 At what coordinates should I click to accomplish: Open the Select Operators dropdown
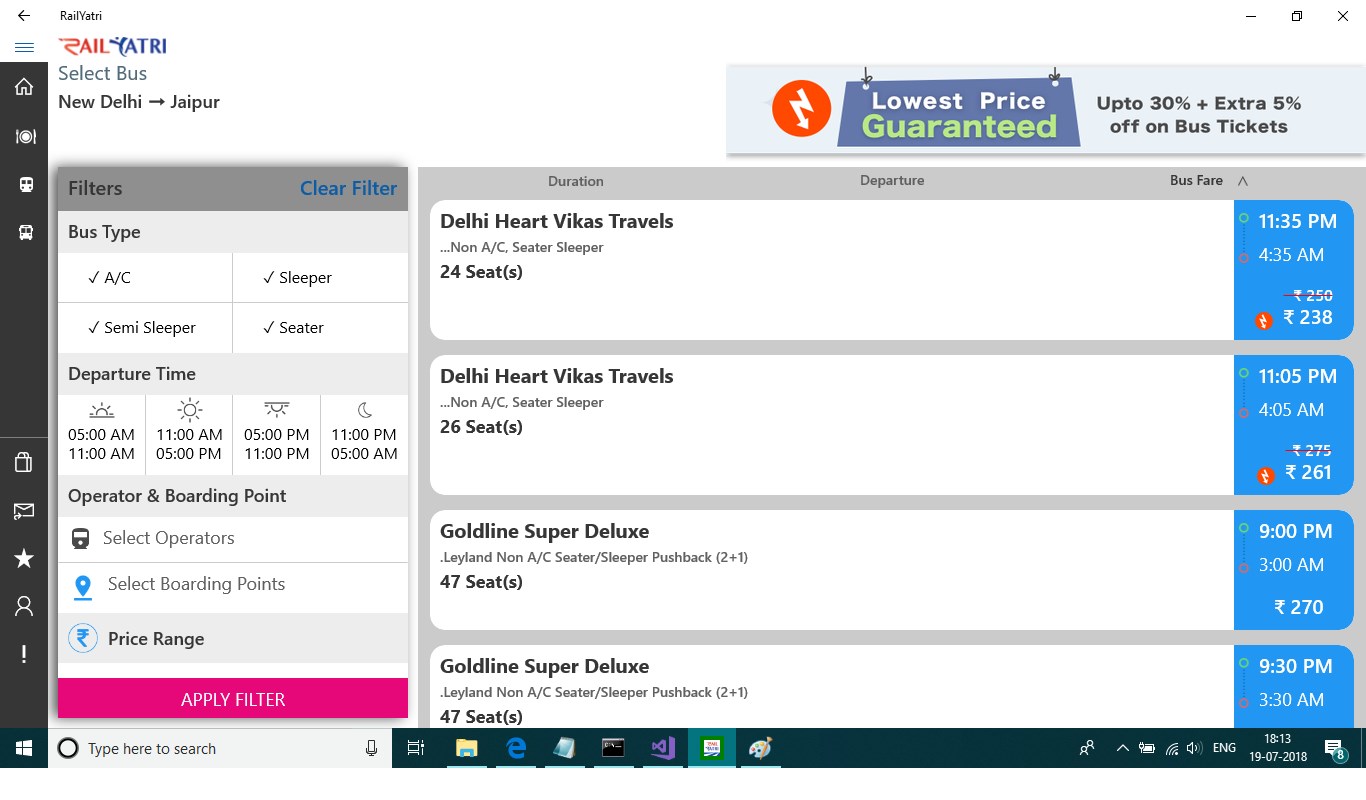[x=233, y=539]
